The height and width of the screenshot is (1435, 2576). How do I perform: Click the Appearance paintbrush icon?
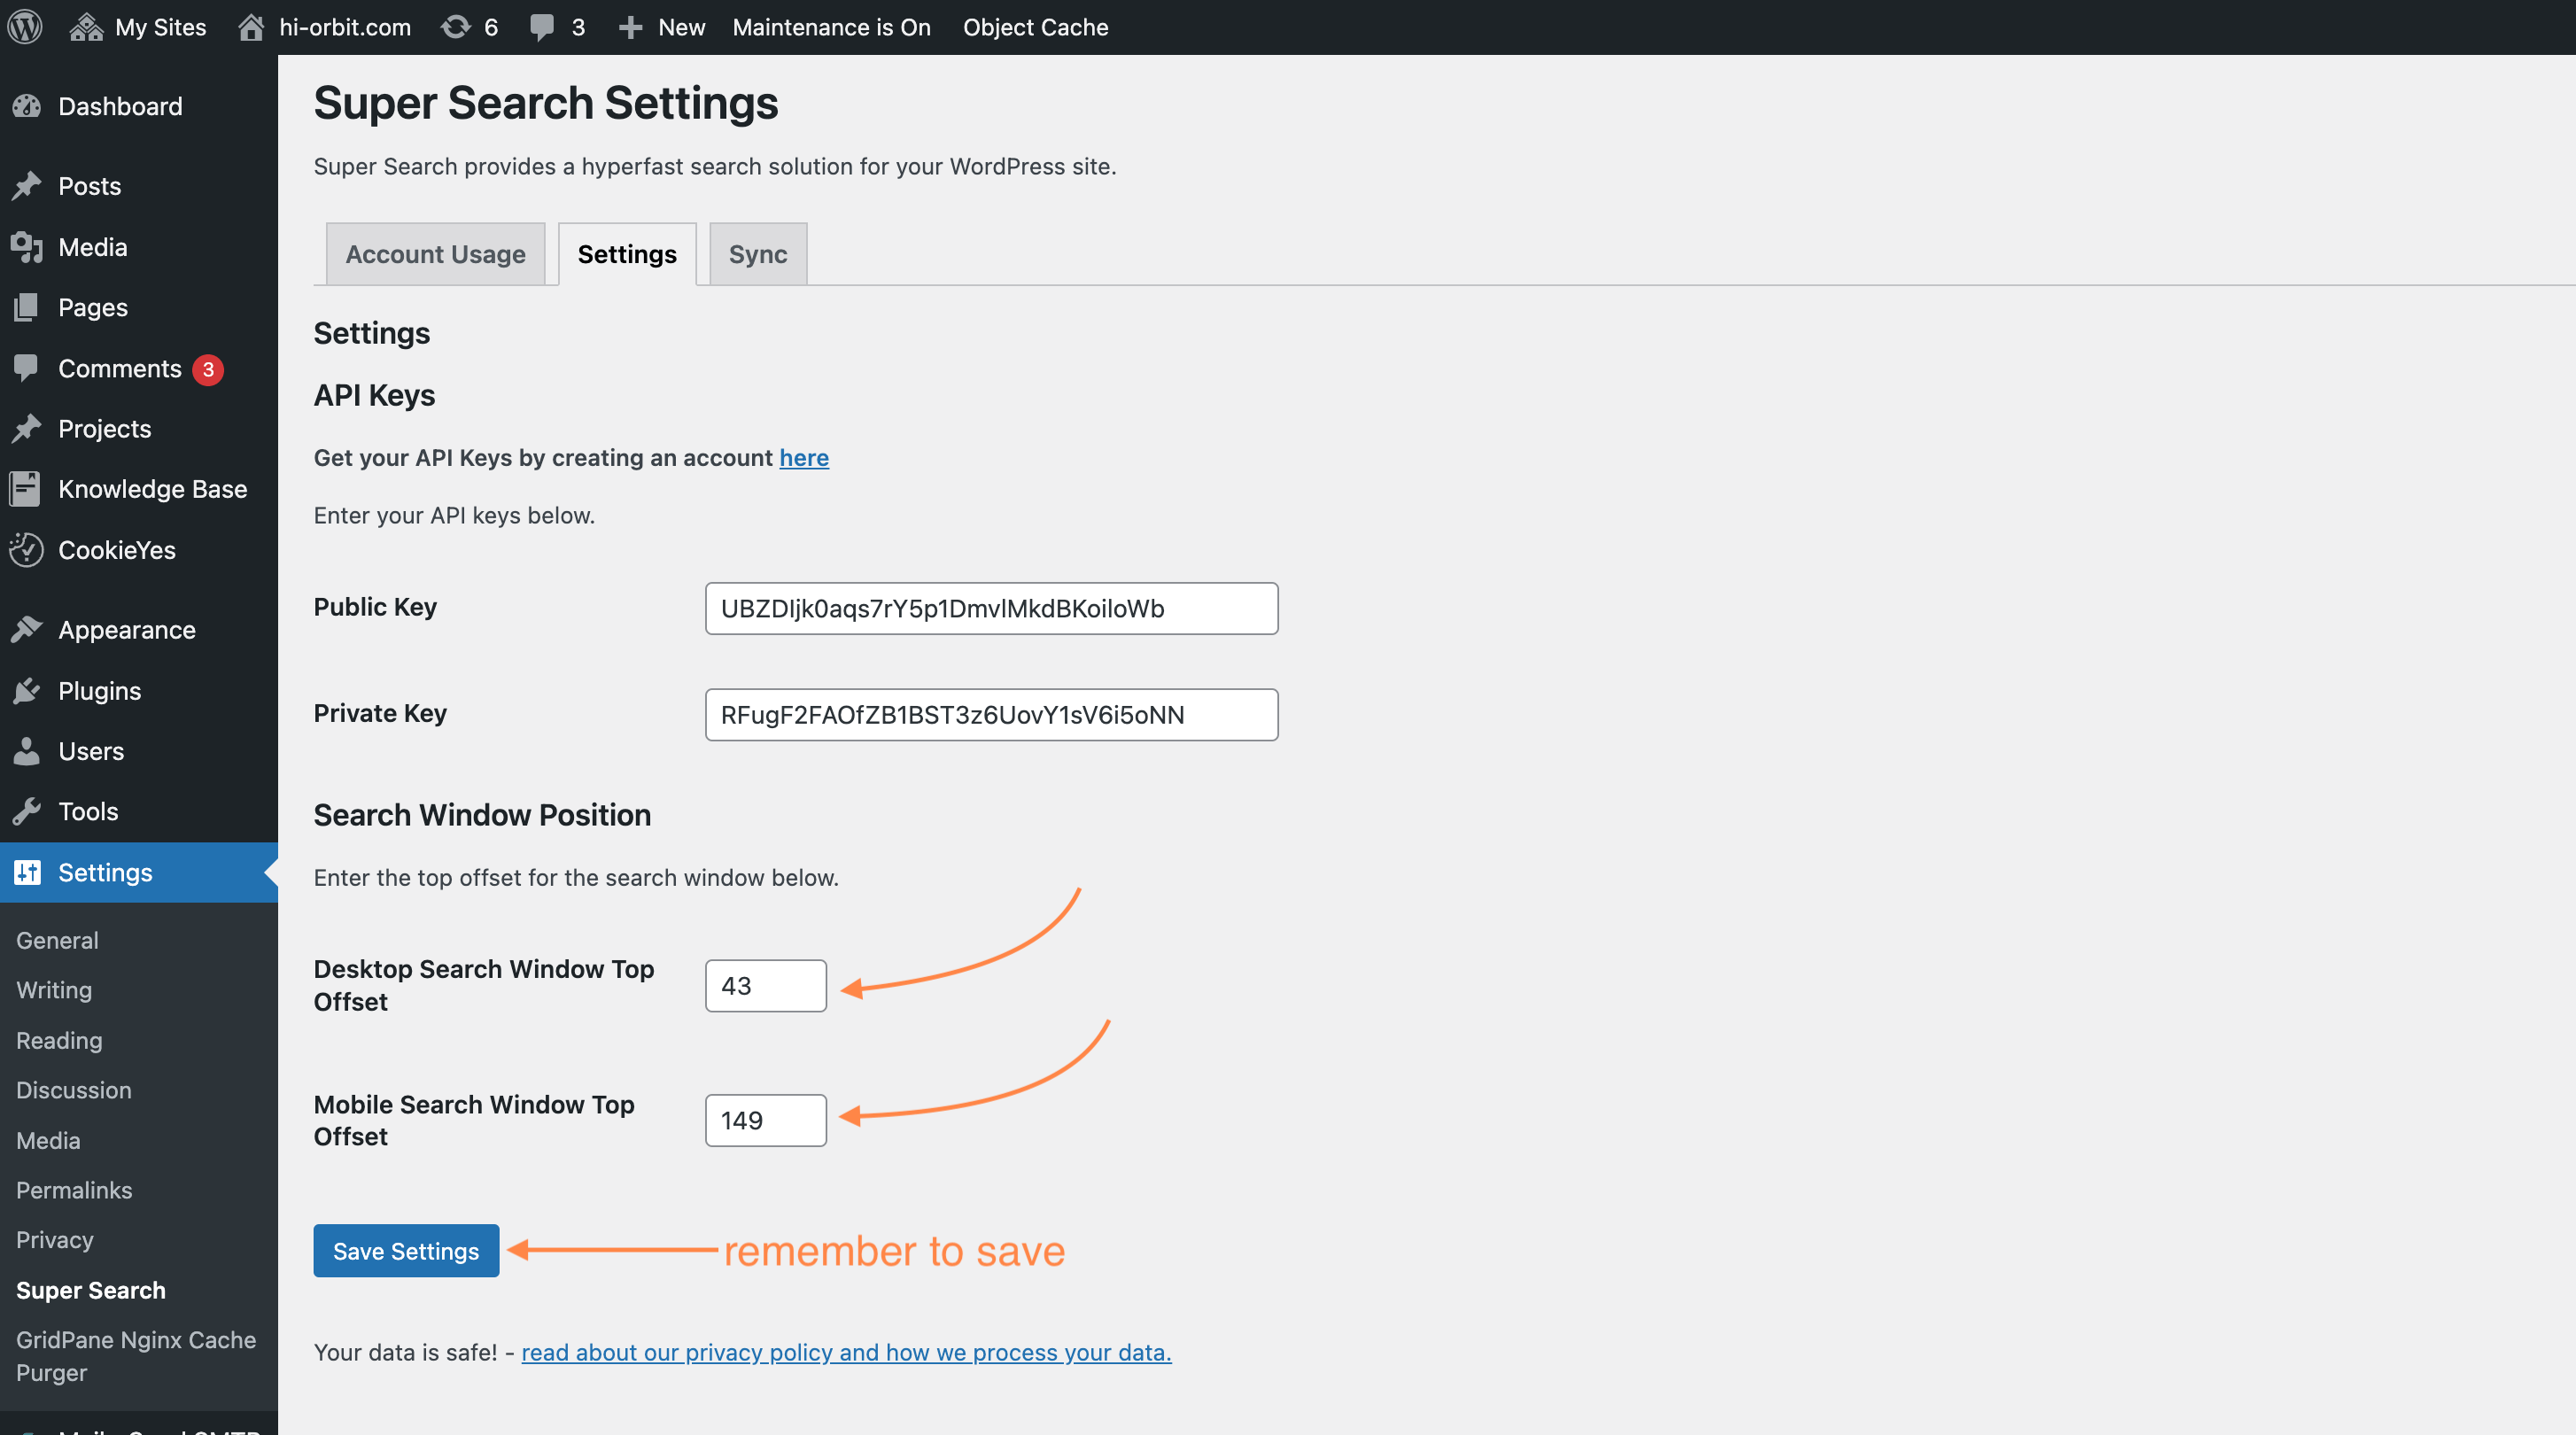27,630
